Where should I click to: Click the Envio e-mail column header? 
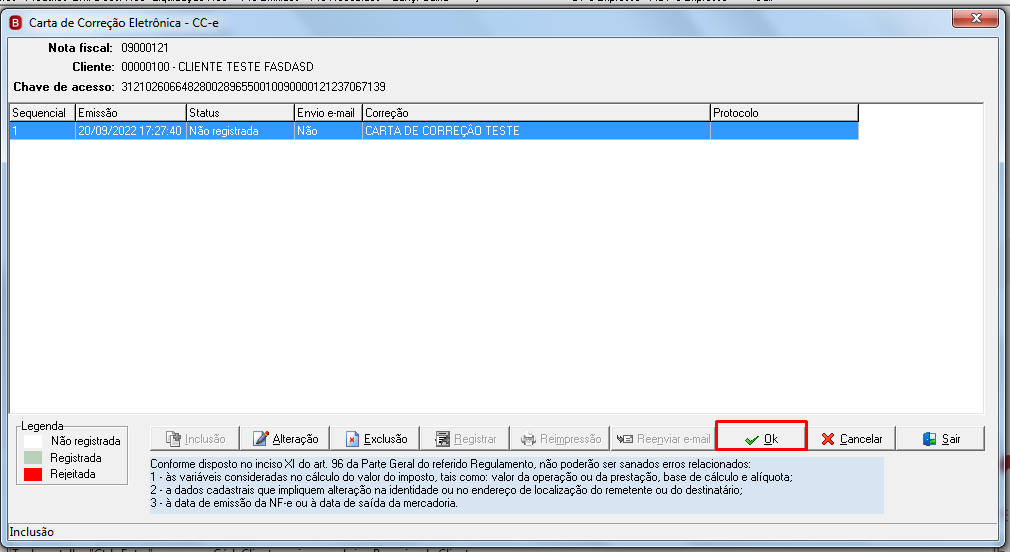[329, 113]
